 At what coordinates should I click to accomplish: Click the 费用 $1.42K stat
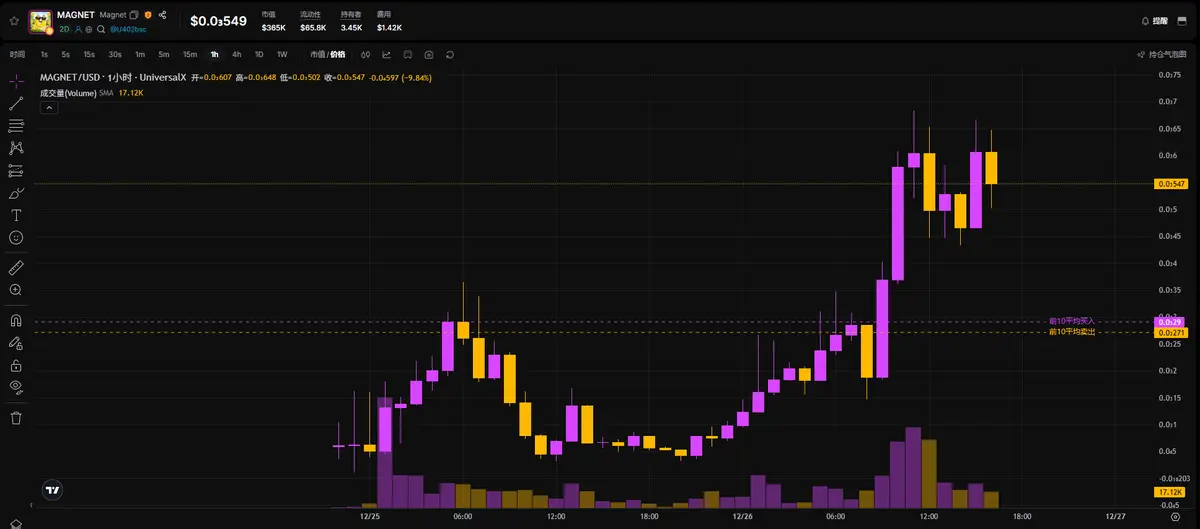click(389, 21)
